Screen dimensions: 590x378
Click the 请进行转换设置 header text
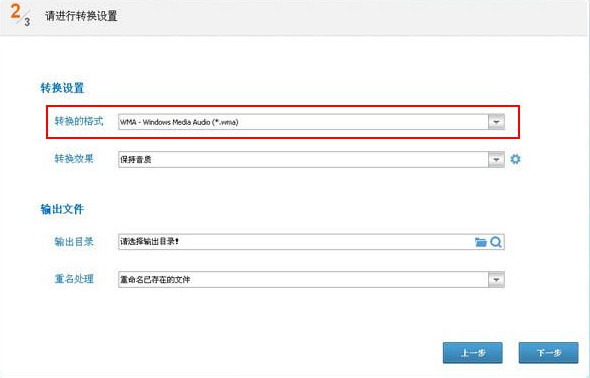[81, 16]
